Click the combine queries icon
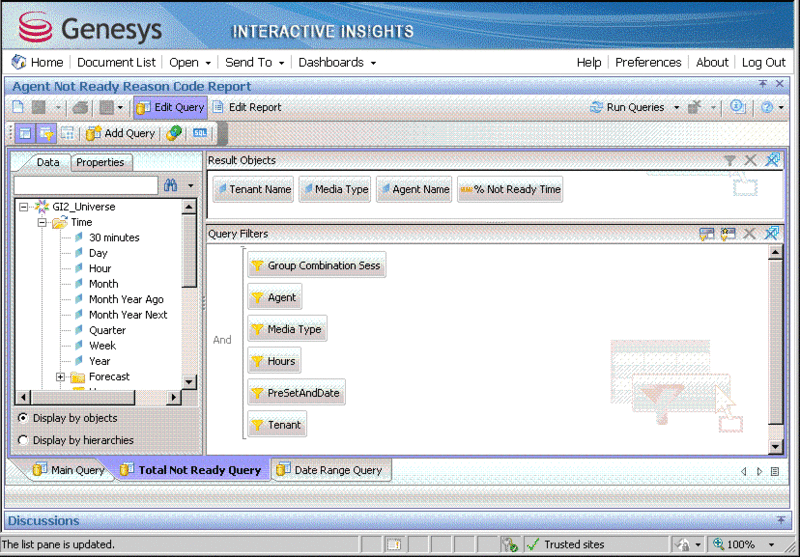The image size is (800, 557). click(174, 133)
